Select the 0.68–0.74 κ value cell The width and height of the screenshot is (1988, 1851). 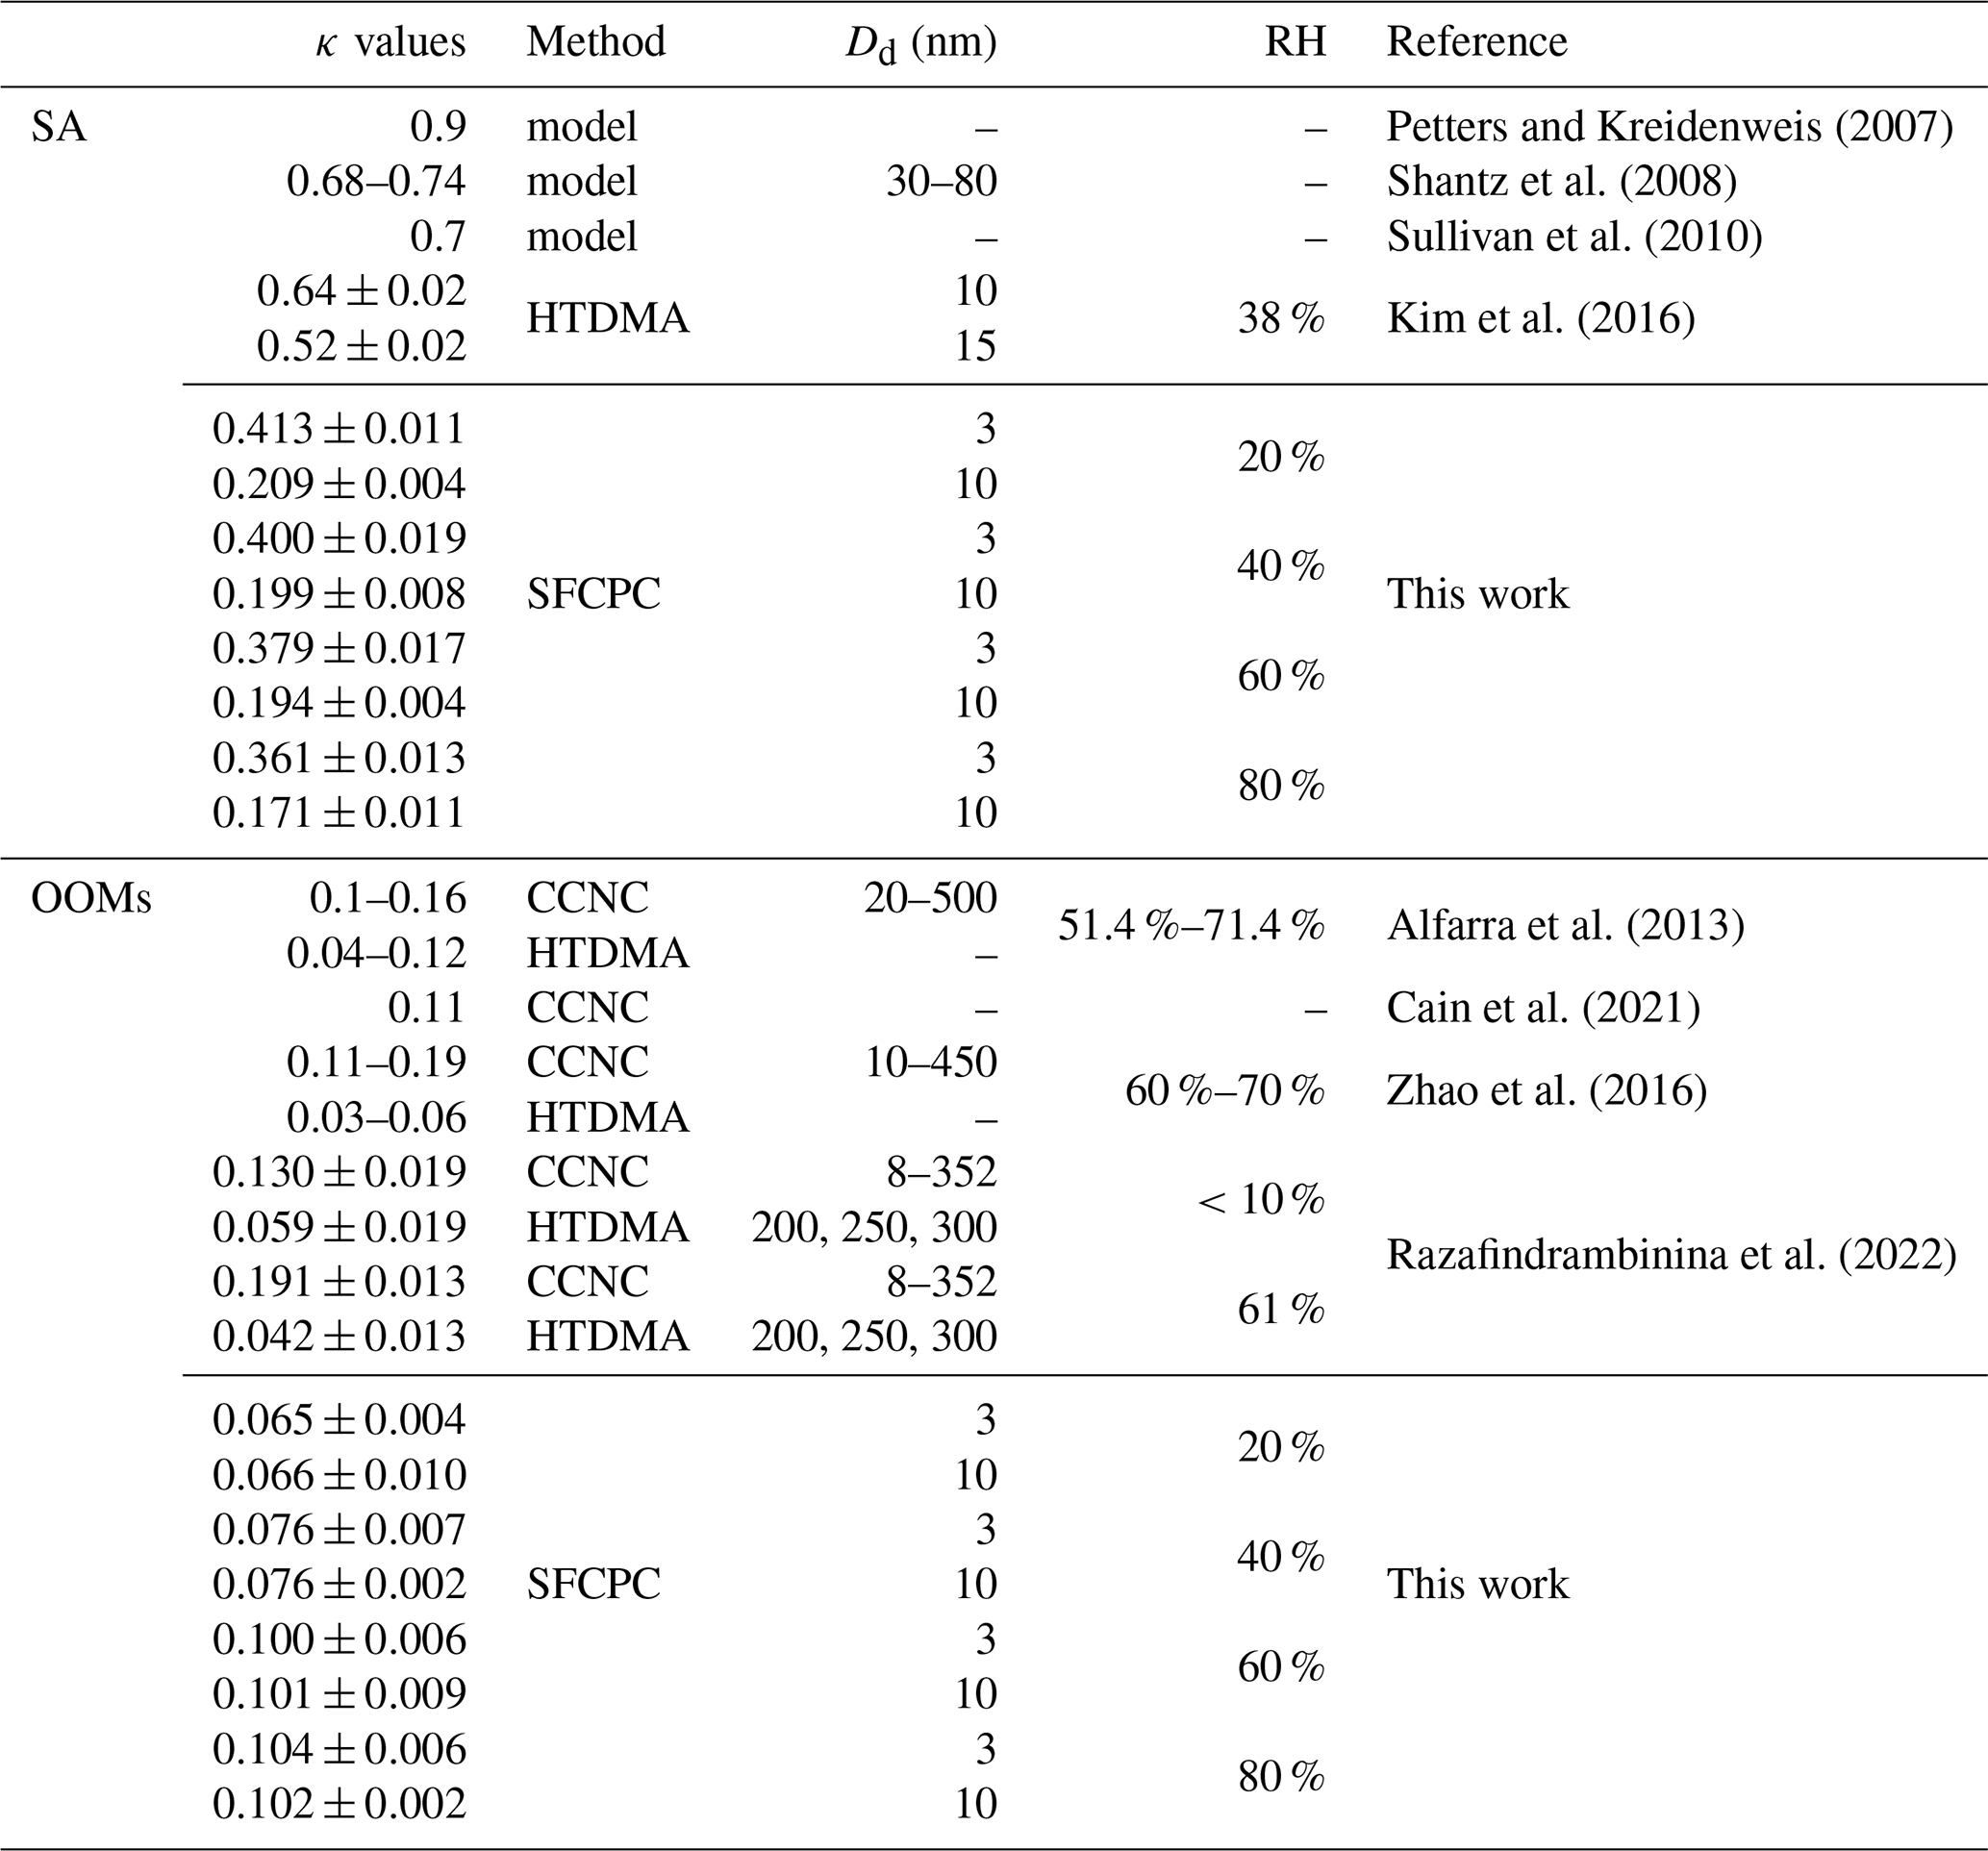tap(376, 181)
